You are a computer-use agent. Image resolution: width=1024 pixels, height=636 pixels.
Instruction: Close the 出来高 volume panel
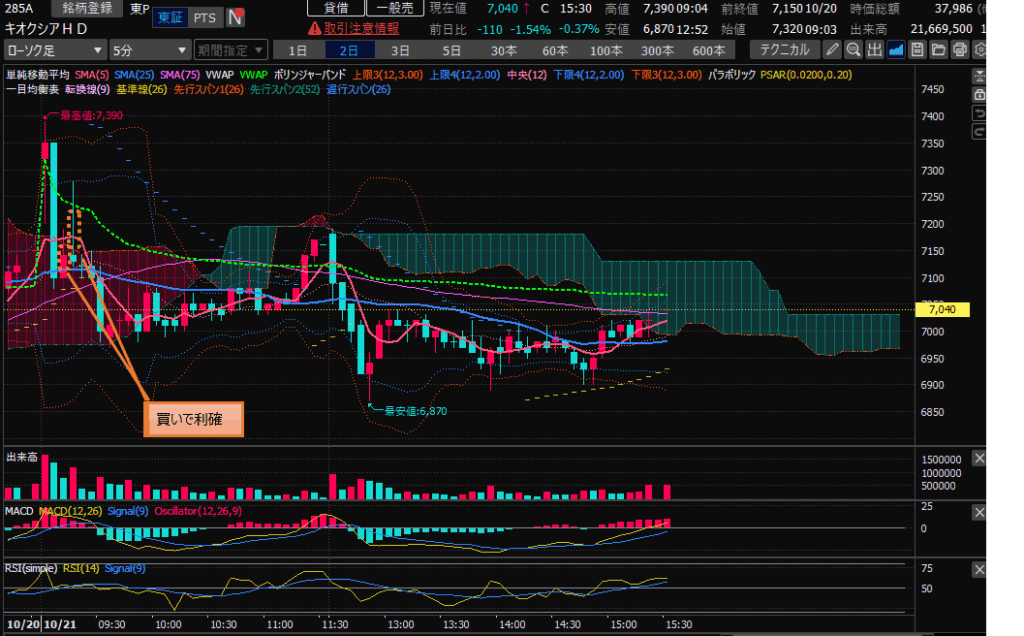pos(979,458)
